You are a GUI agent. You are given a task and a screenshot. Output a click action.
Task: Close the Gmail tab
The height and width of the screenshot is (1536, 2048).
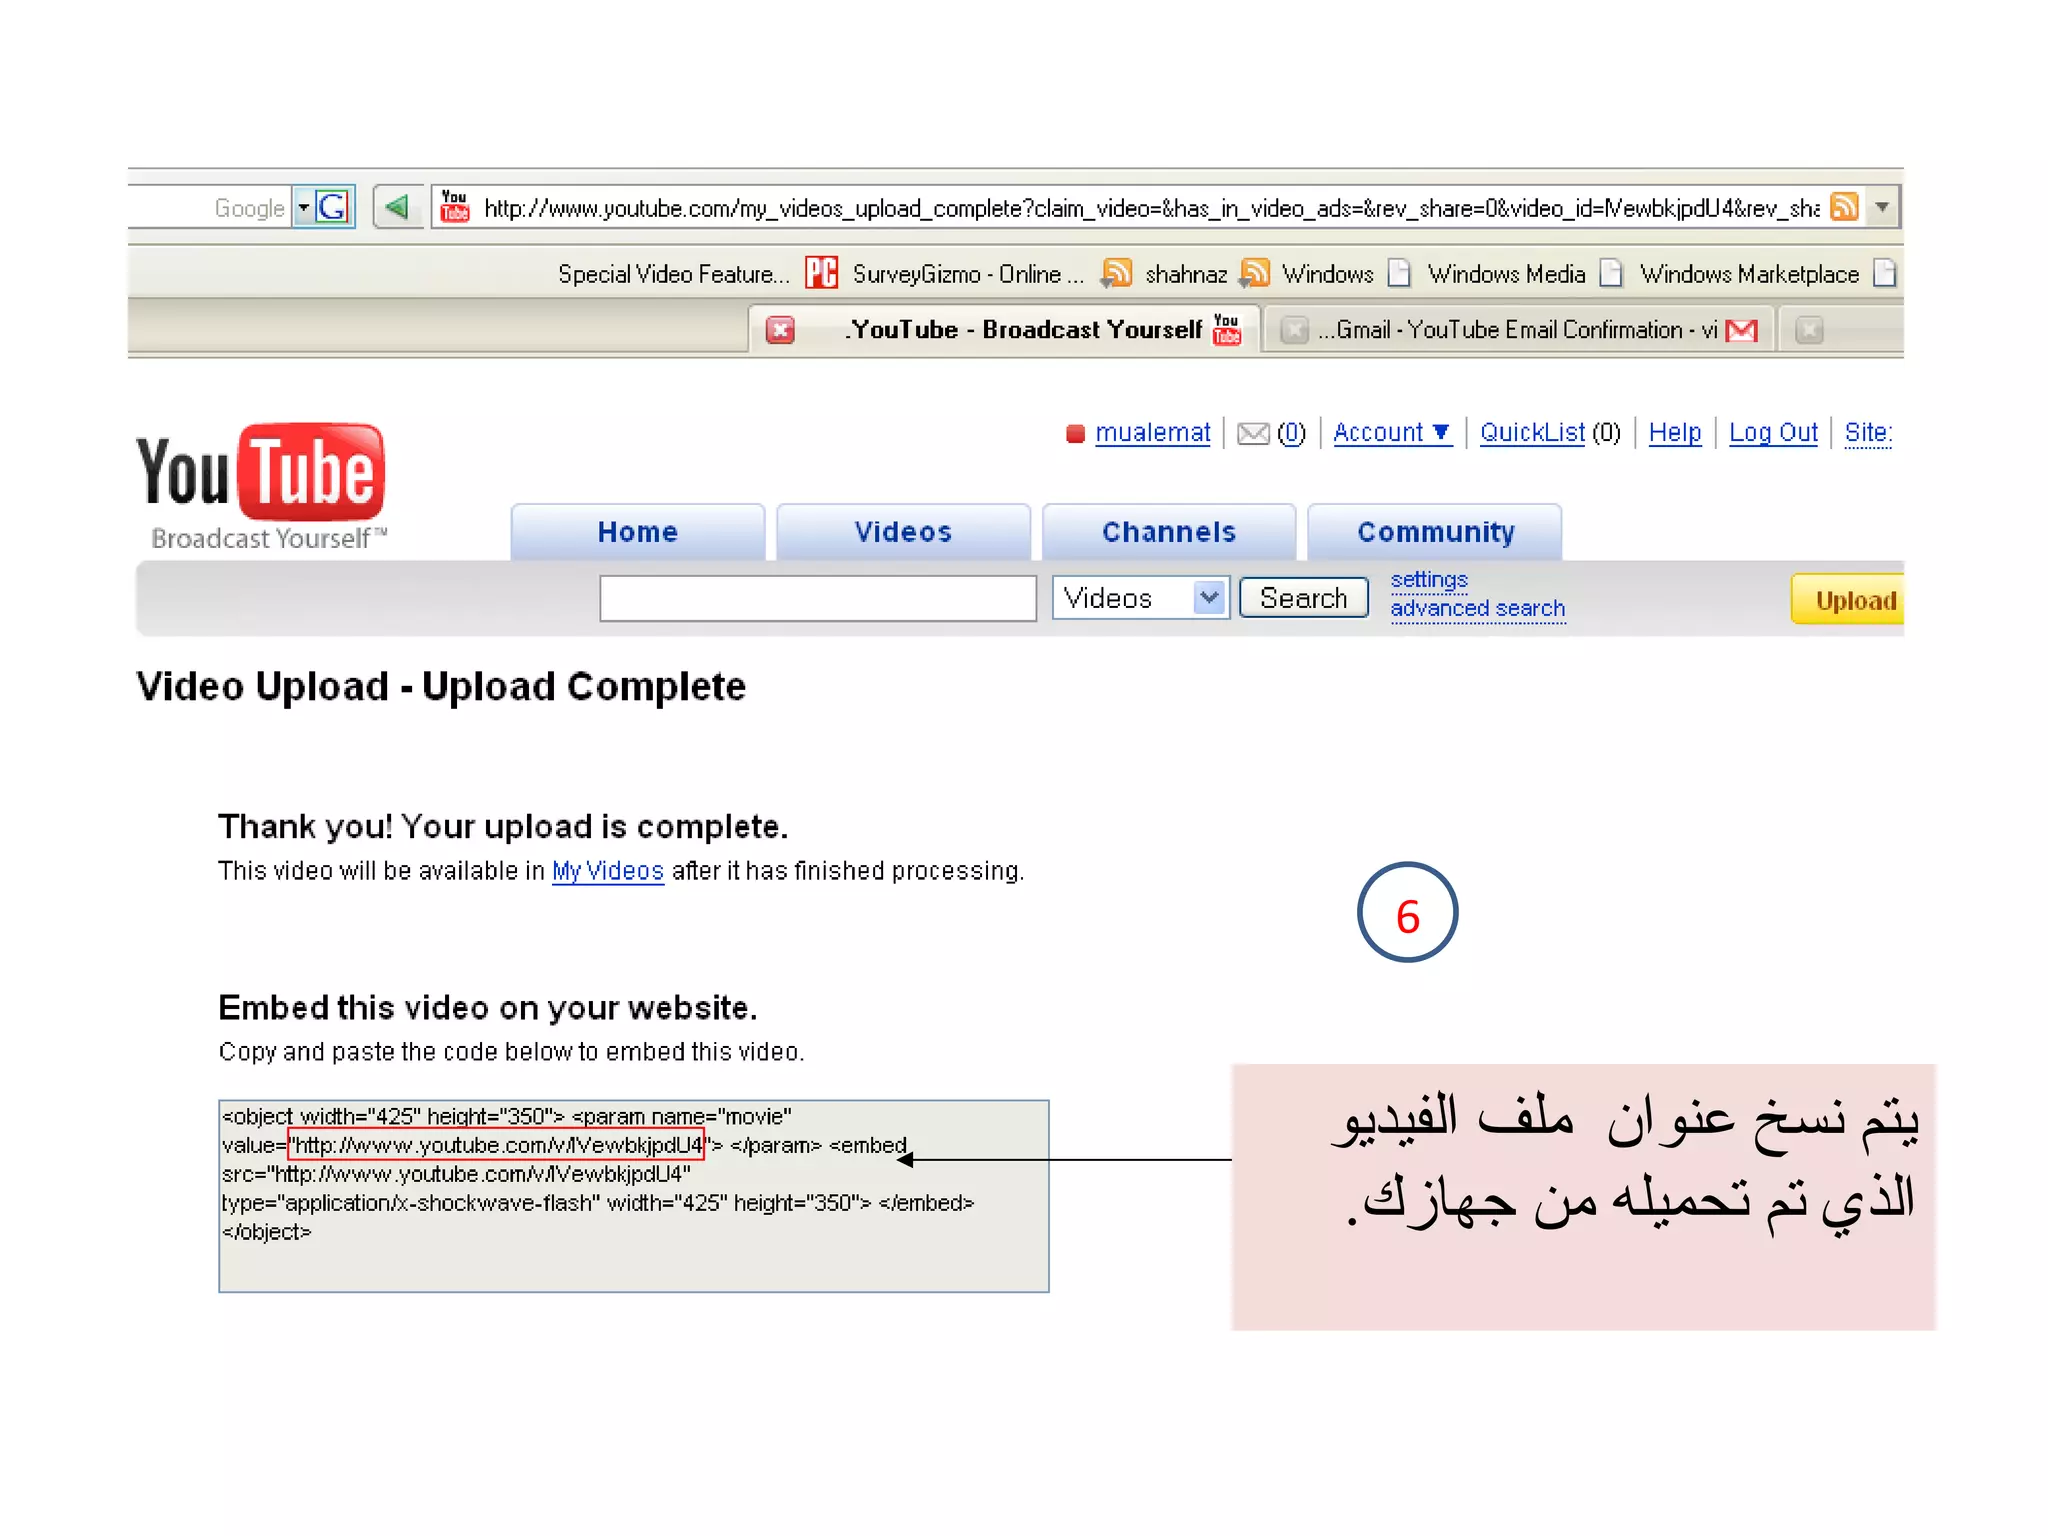pos(1294,330)
